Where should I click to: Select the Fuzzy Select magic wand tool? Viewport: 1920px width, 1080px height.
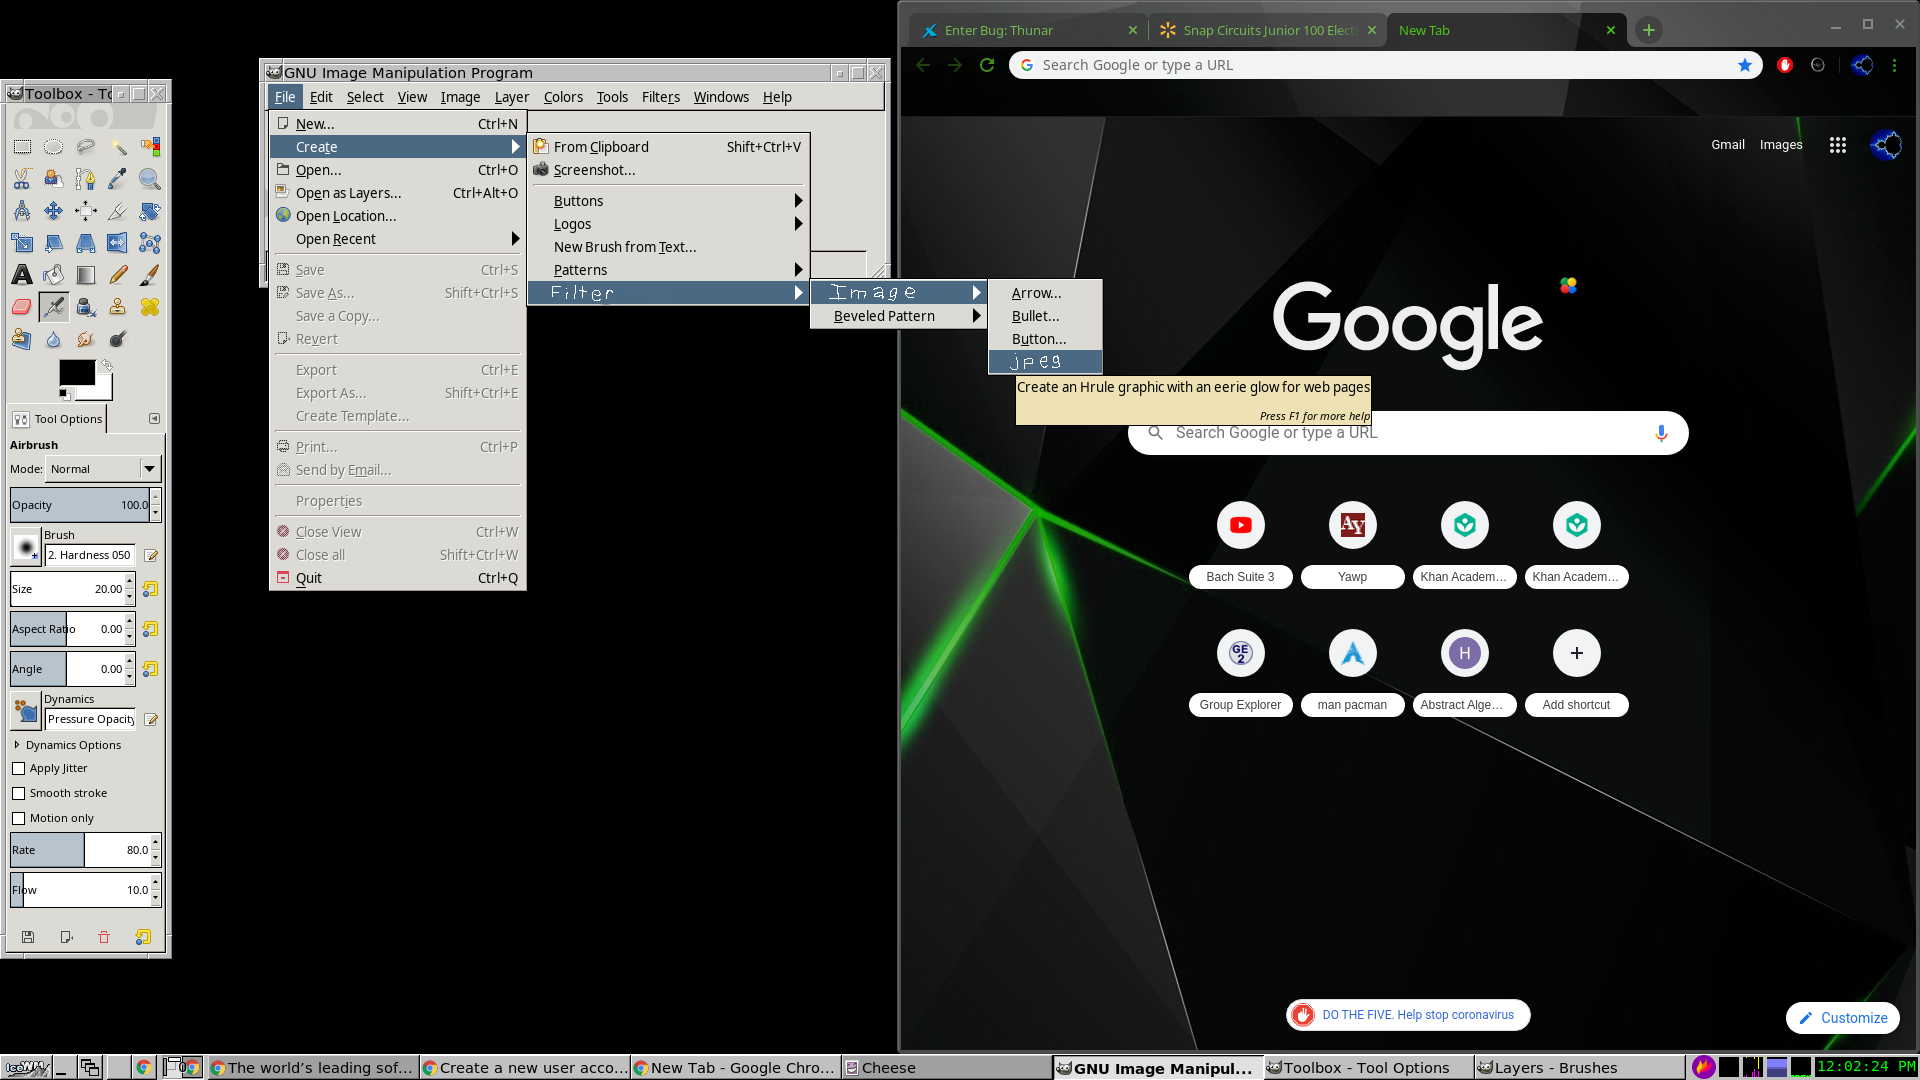click(118, 147)
